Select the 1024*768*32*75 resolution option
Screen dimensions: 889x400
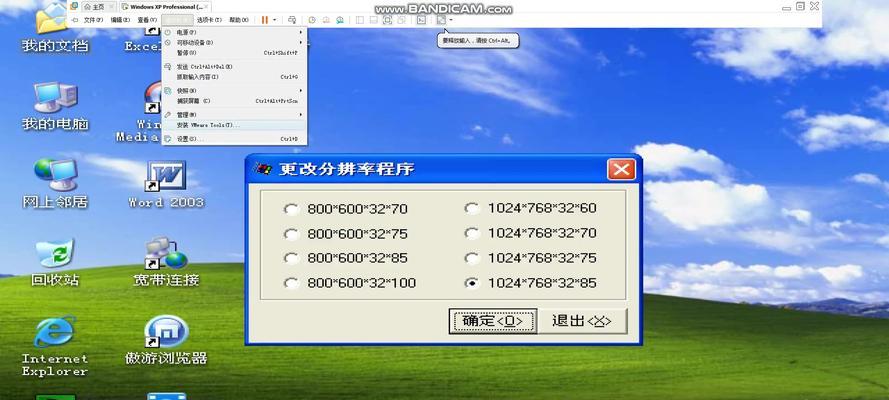531,258
